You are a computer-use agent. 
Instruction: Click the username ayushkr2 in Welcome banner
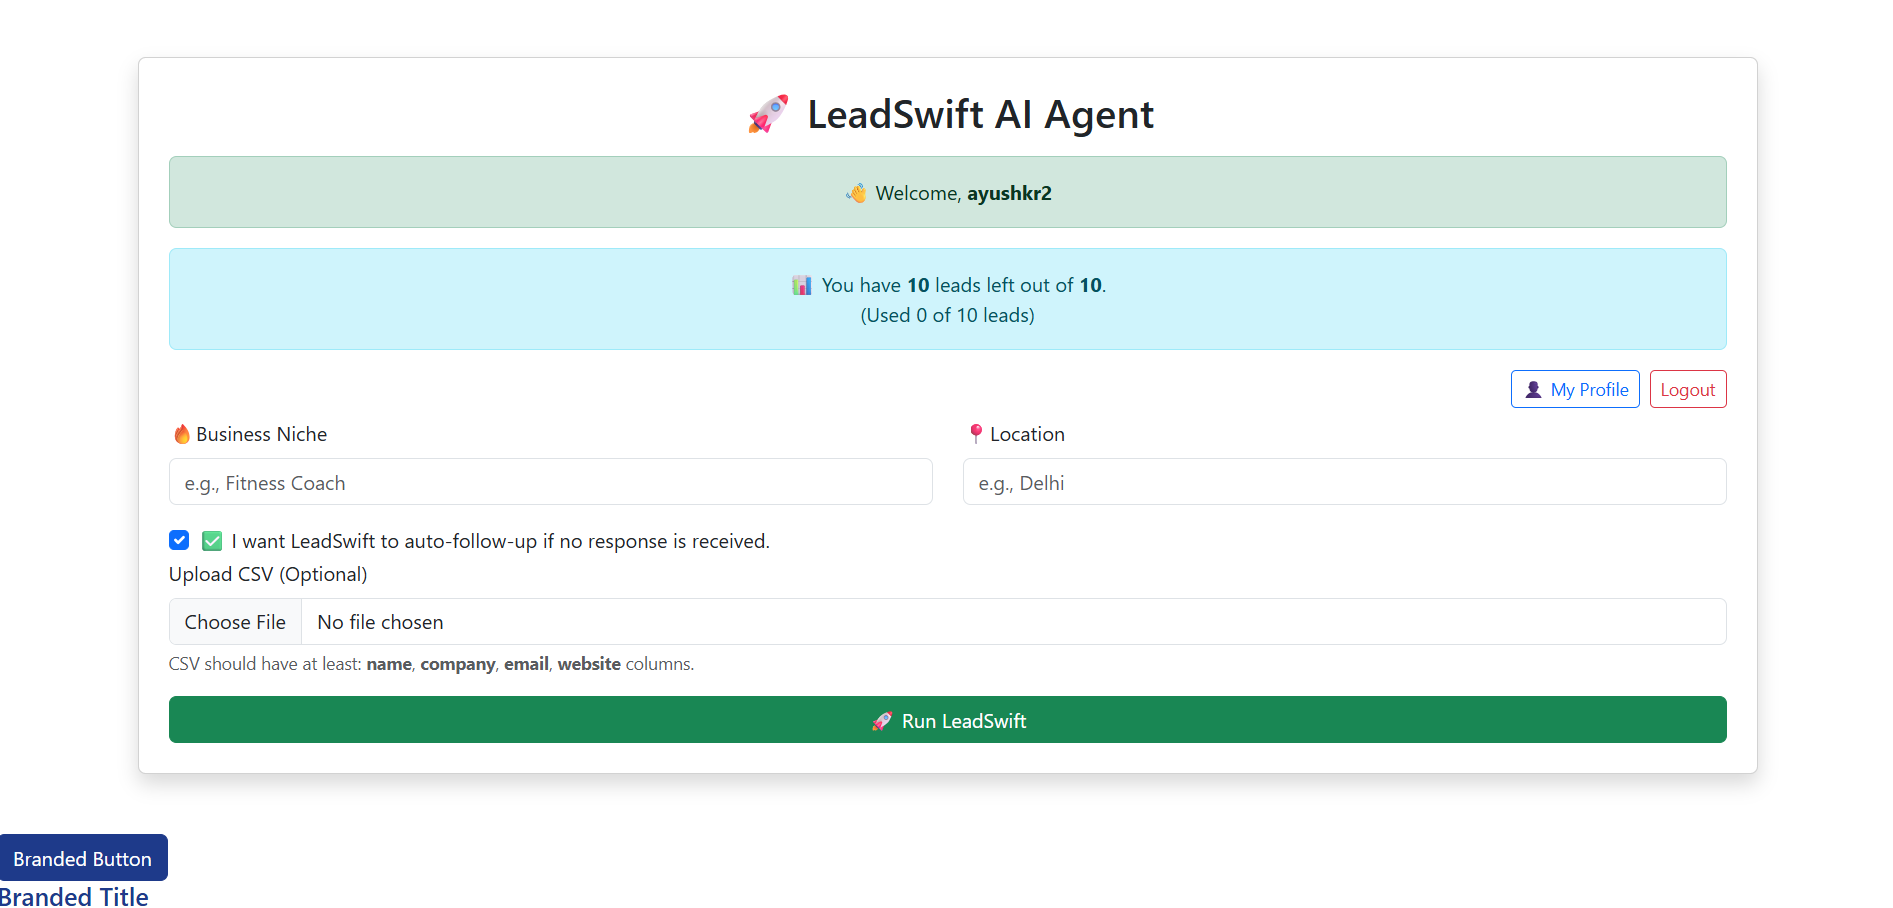click(x=1009, y=193)
